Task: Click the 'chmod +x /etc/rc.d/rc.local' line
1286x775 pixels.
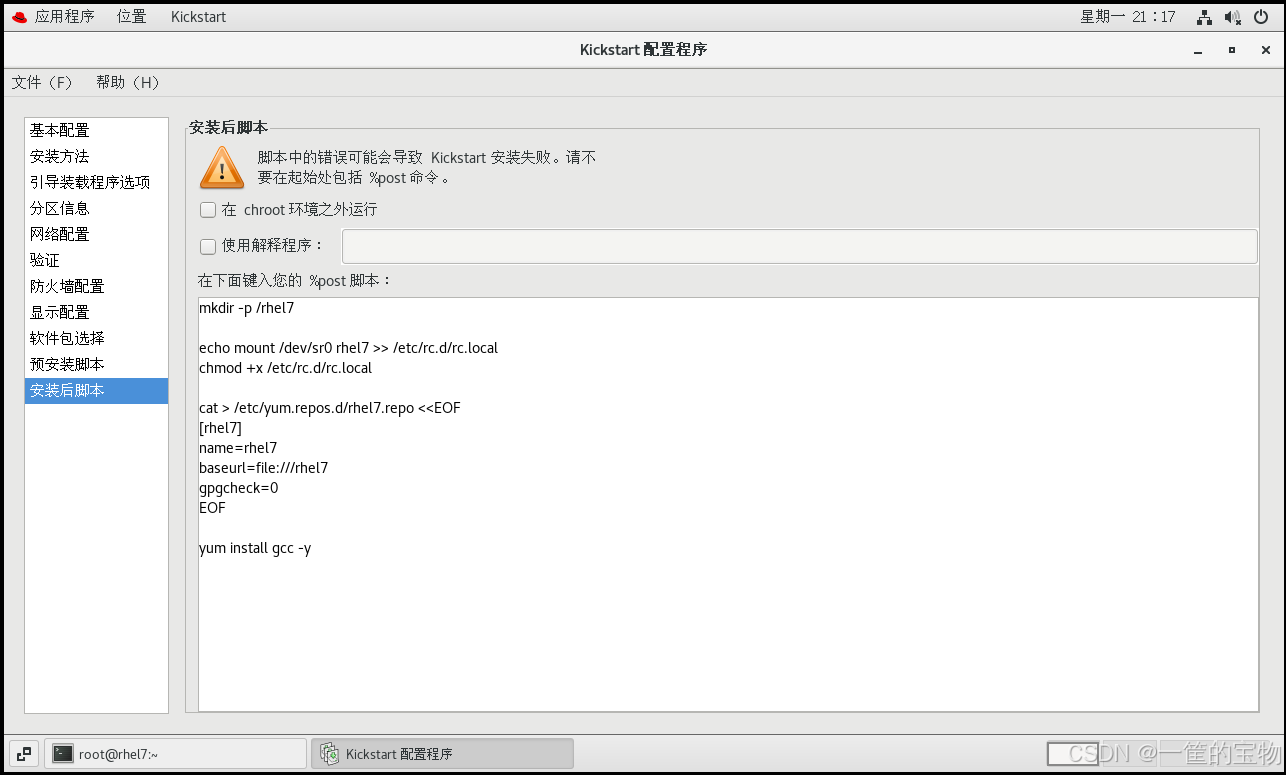Action: click(x=285, y=368)
